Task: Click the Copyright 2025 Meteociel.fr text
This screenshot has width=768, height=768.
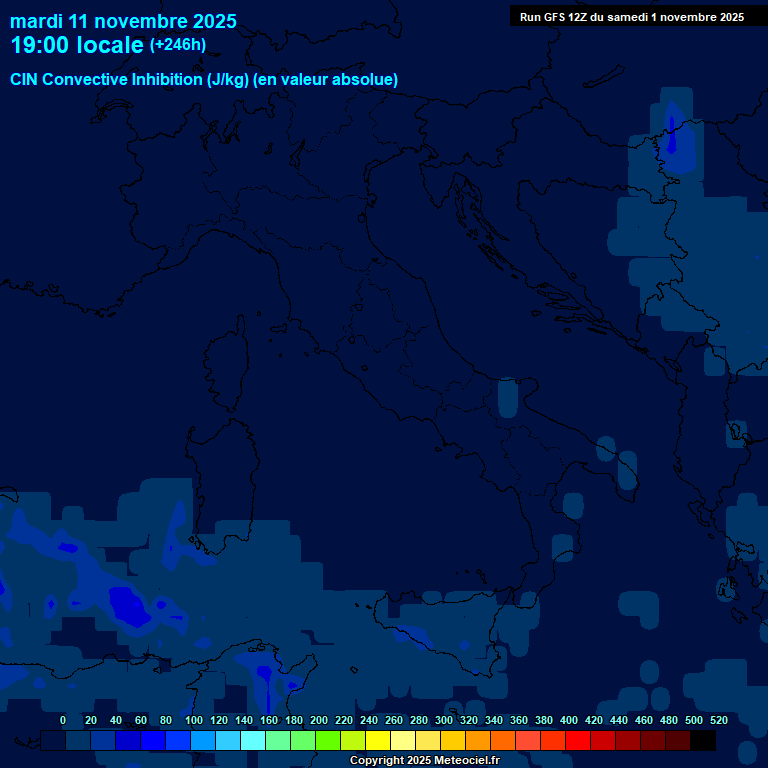Action: point(424,761)
